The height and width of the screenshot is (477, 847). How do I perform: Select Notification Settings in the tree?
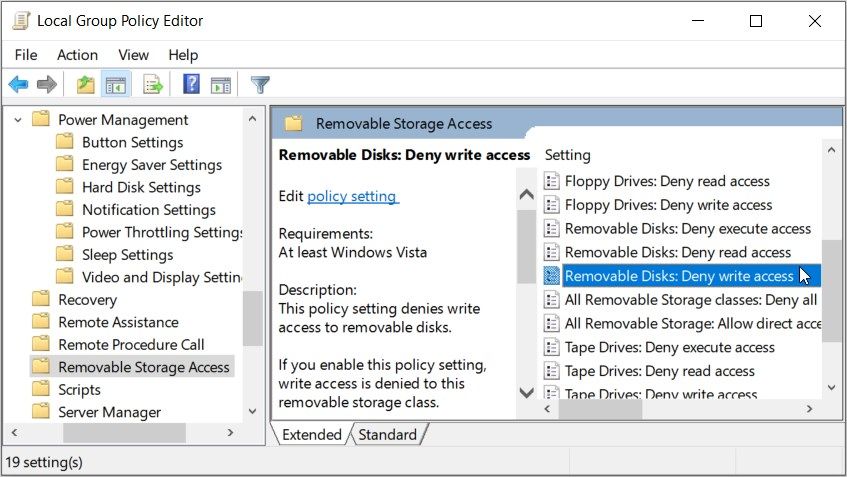click(x=149, y=210)
